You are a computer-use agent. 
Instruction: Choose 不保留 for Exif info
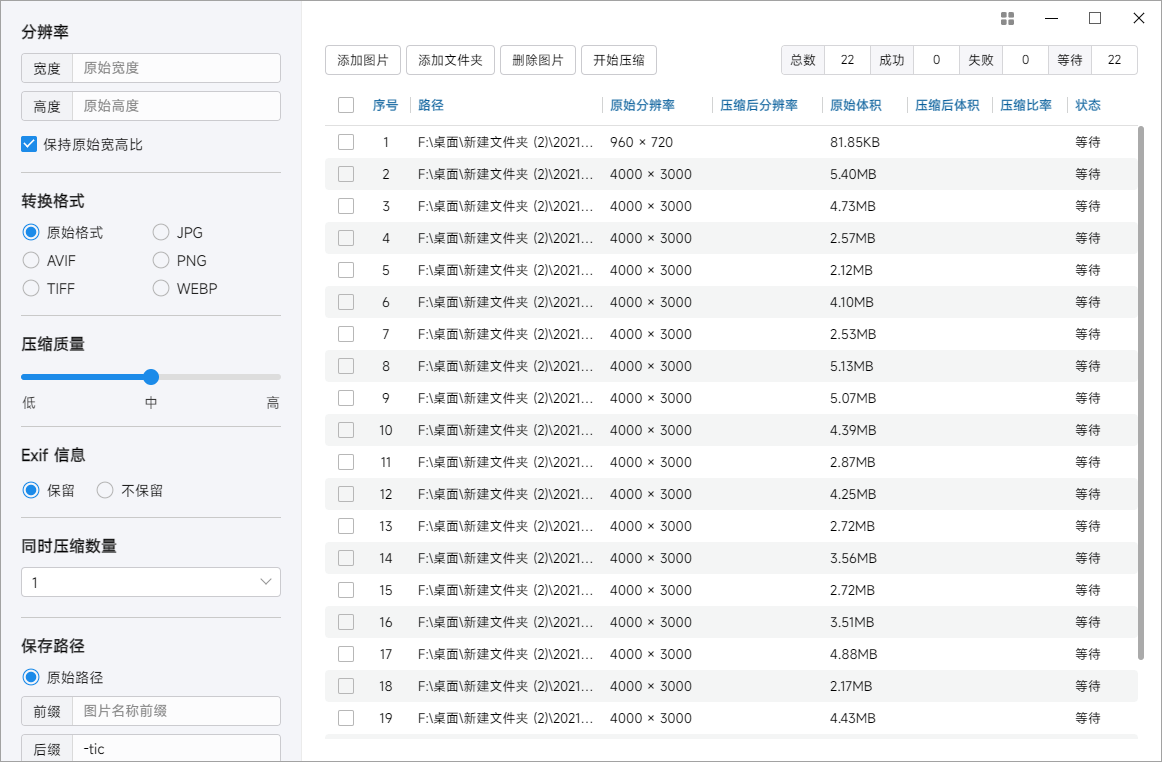[104, 491]
